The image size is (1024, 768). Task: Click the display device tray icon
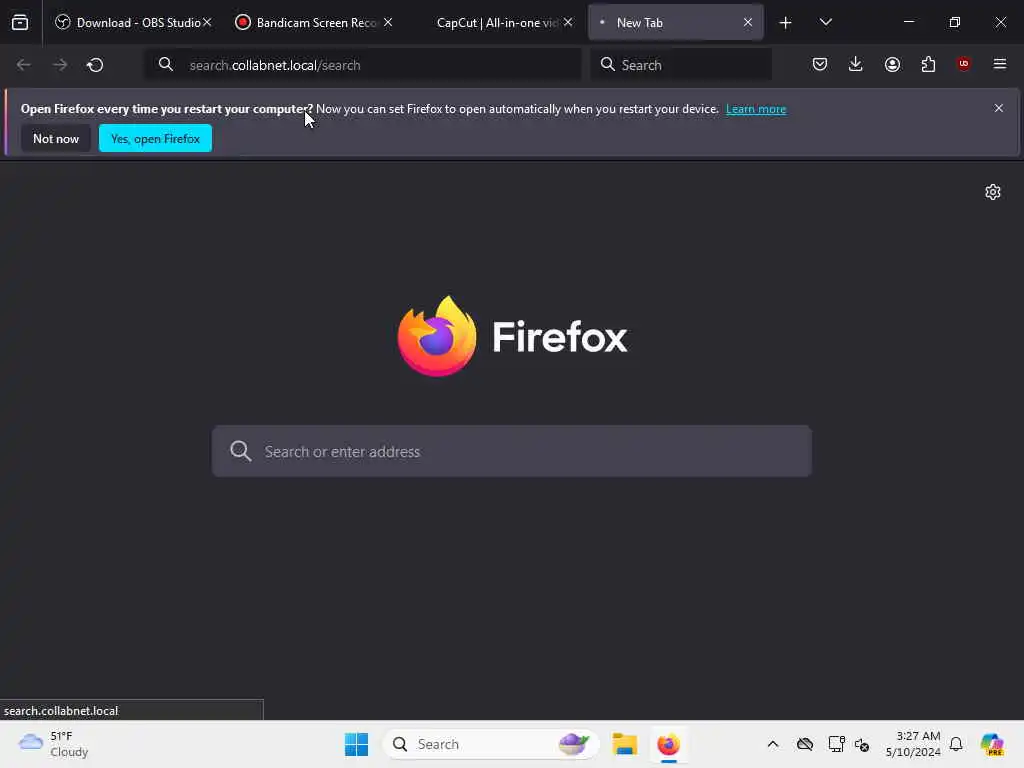[x=836, y=744]
